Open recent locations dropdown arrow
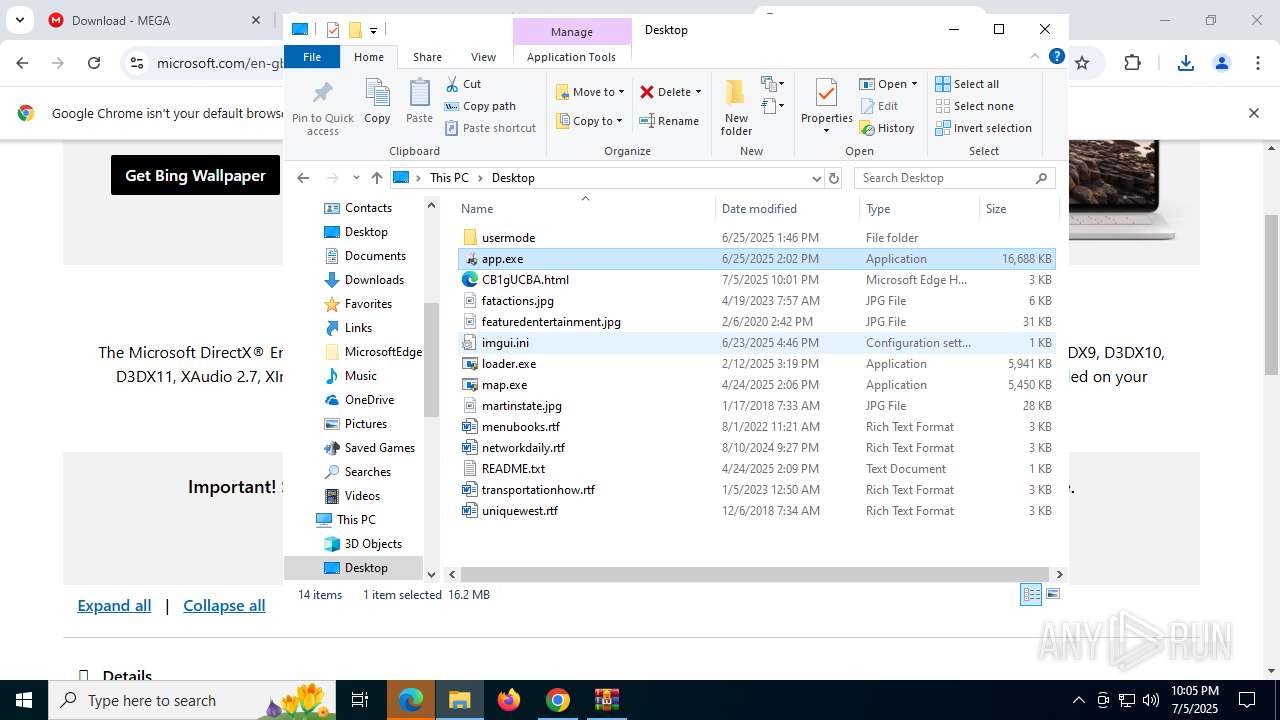This screenshot has height=720, width=1280. click(356, 178)
